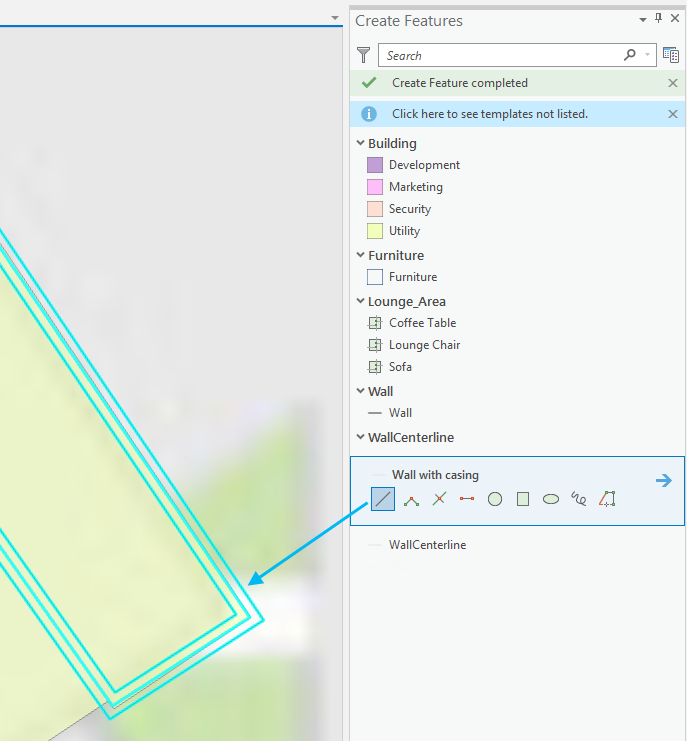Choose the Lounge Chair template

[x=424, y=345]
